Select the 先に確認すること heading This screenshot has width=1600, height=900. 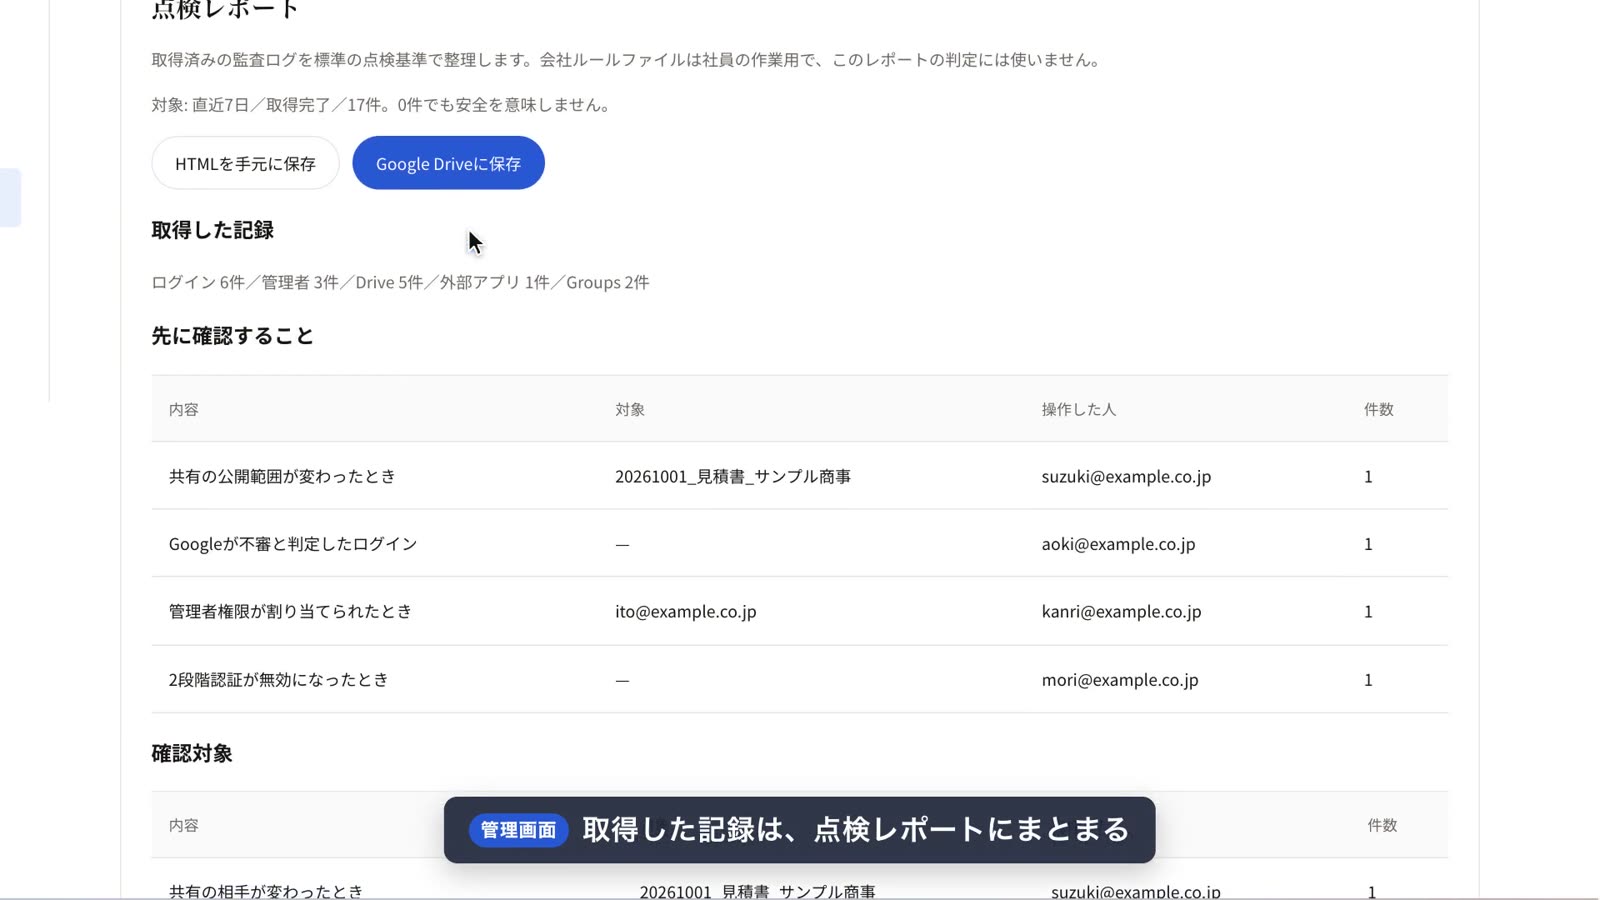[x=232, y=336]
